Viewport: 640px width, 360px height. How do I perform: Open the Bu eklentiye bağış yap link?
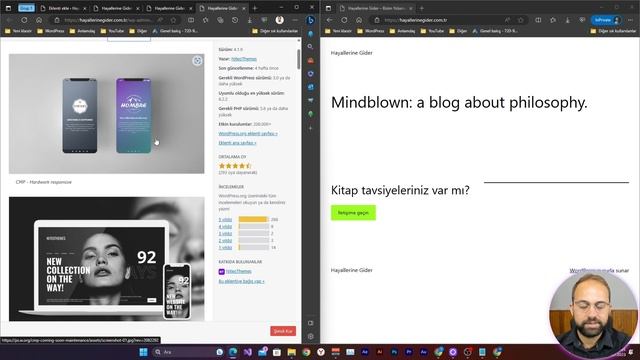(x=241, y=281)
